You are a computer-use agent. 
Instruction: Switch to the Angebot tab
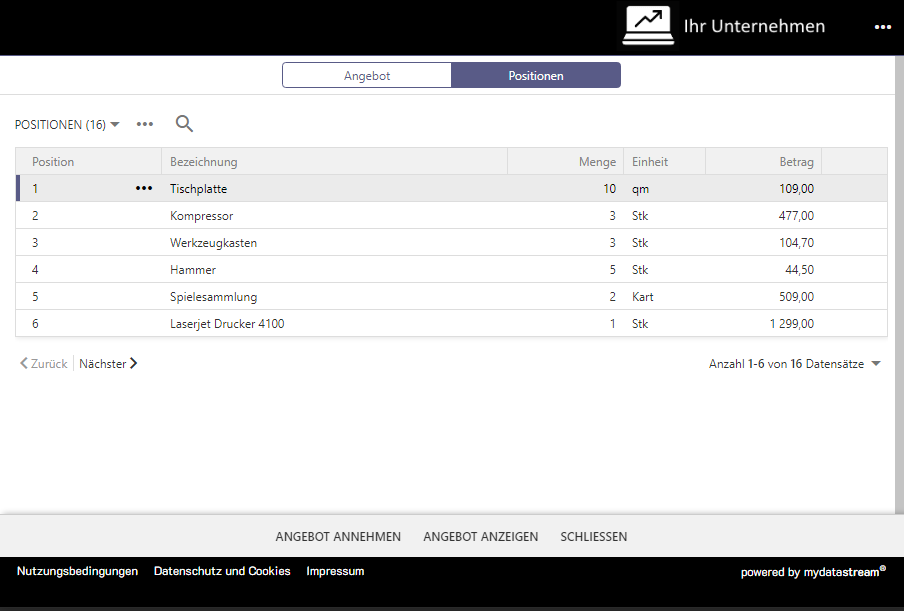coord(367,76)
